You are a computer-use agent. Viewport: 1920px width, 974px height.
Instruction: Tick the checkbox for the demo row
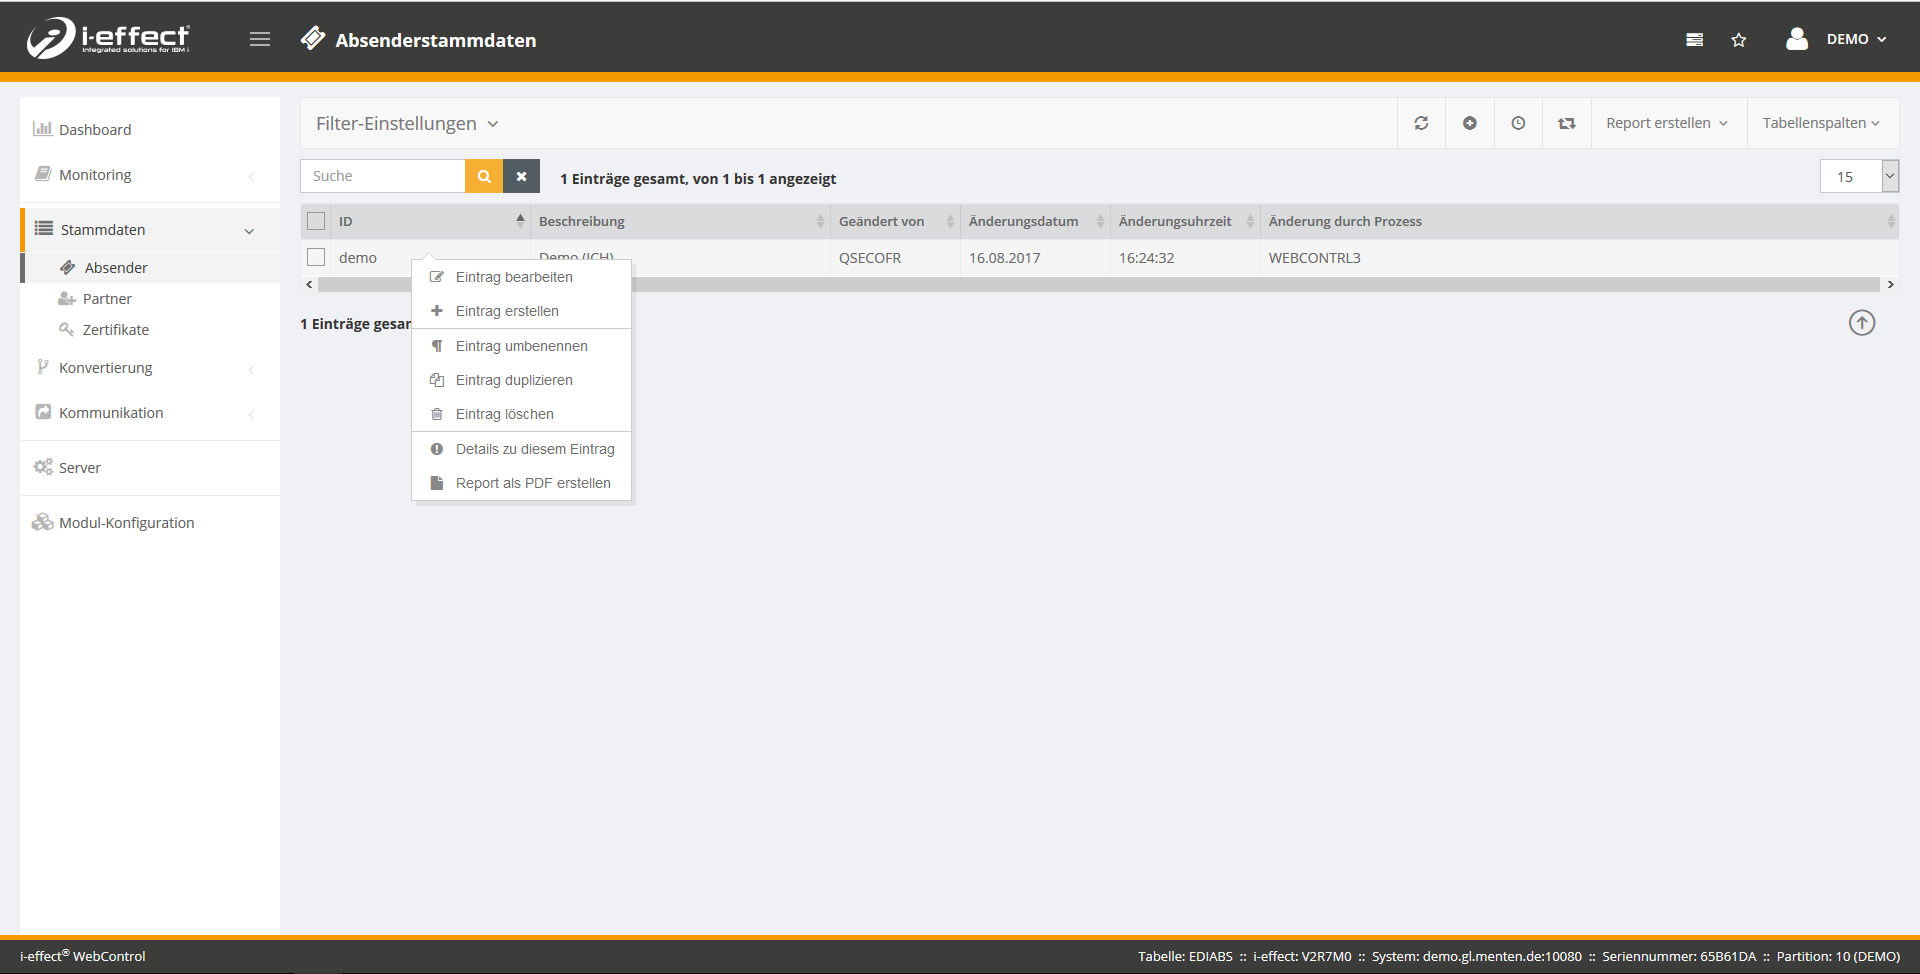(x=316, y=257)
